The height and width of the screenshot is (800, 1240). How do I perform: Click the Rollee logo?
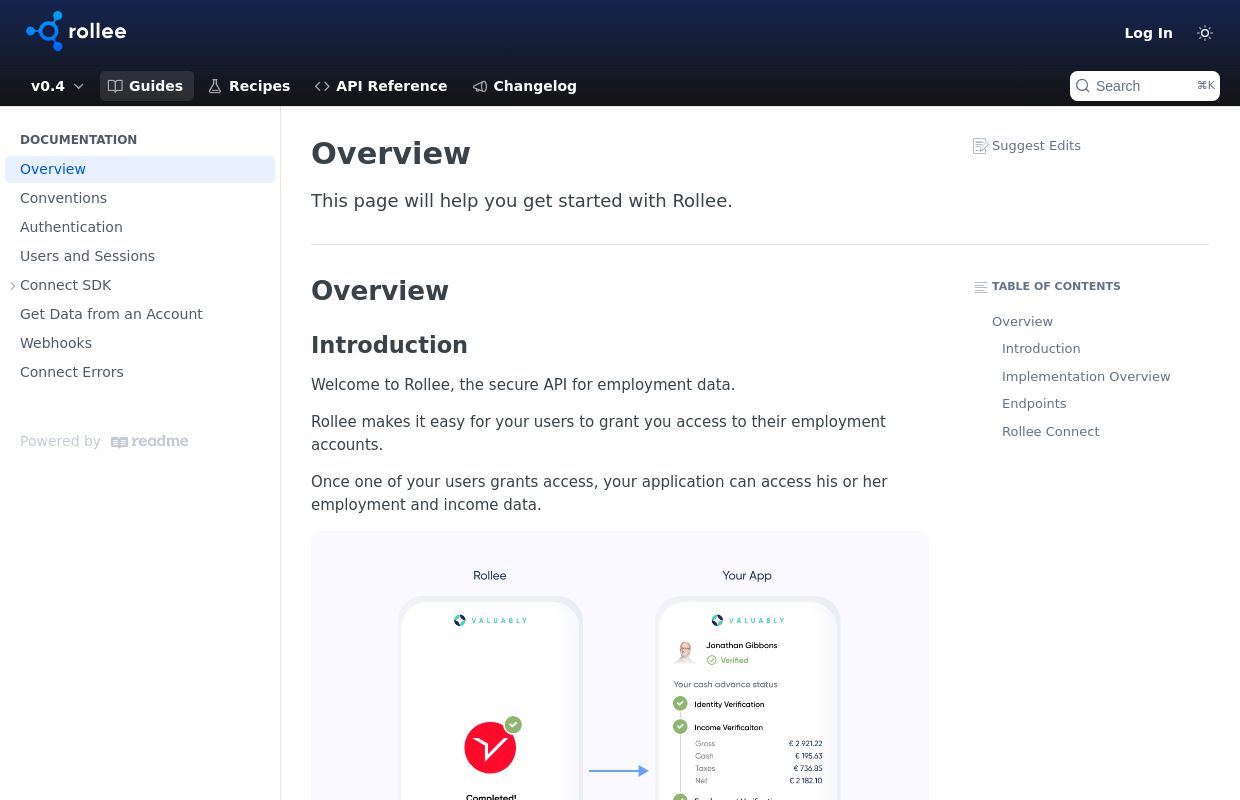tap(76, 31)
